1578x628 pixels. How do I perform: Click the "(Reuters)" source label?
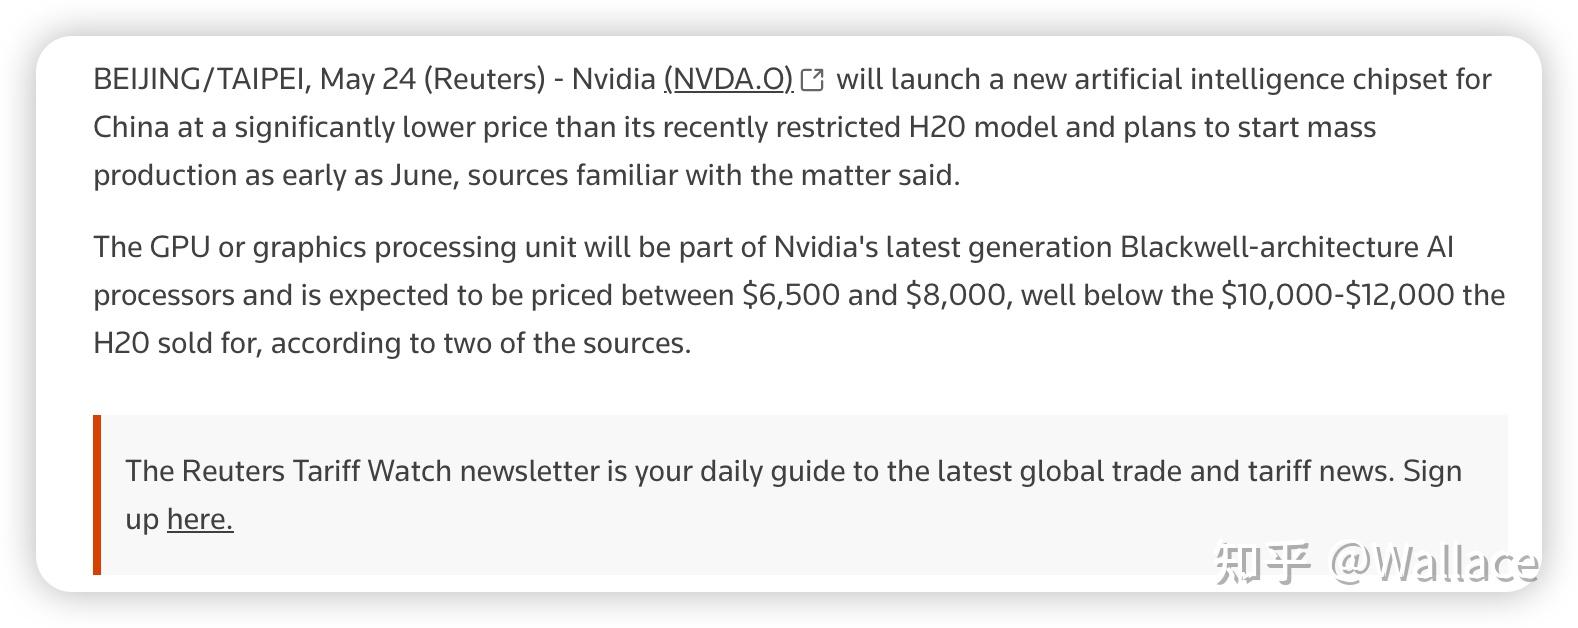[485, 79]
